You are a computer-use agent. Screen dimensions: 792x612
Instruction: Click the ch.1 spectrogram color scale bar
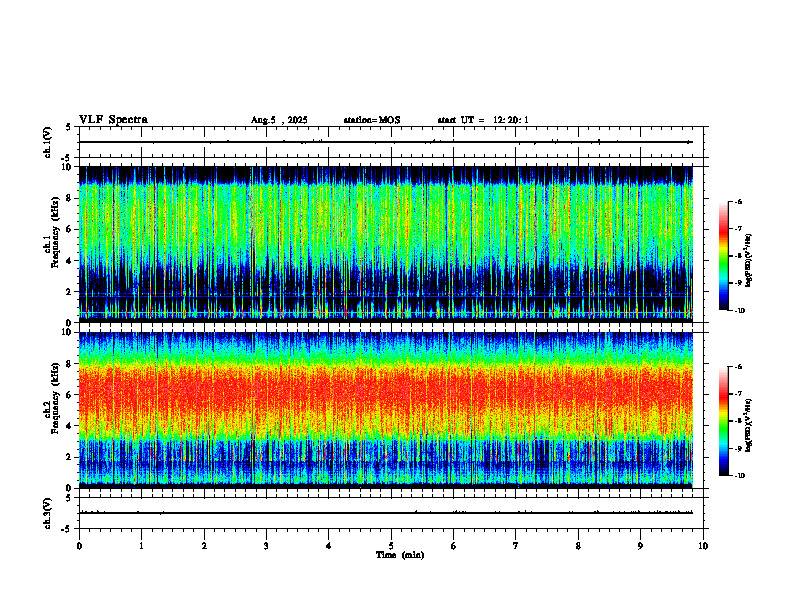coord(723,256)
